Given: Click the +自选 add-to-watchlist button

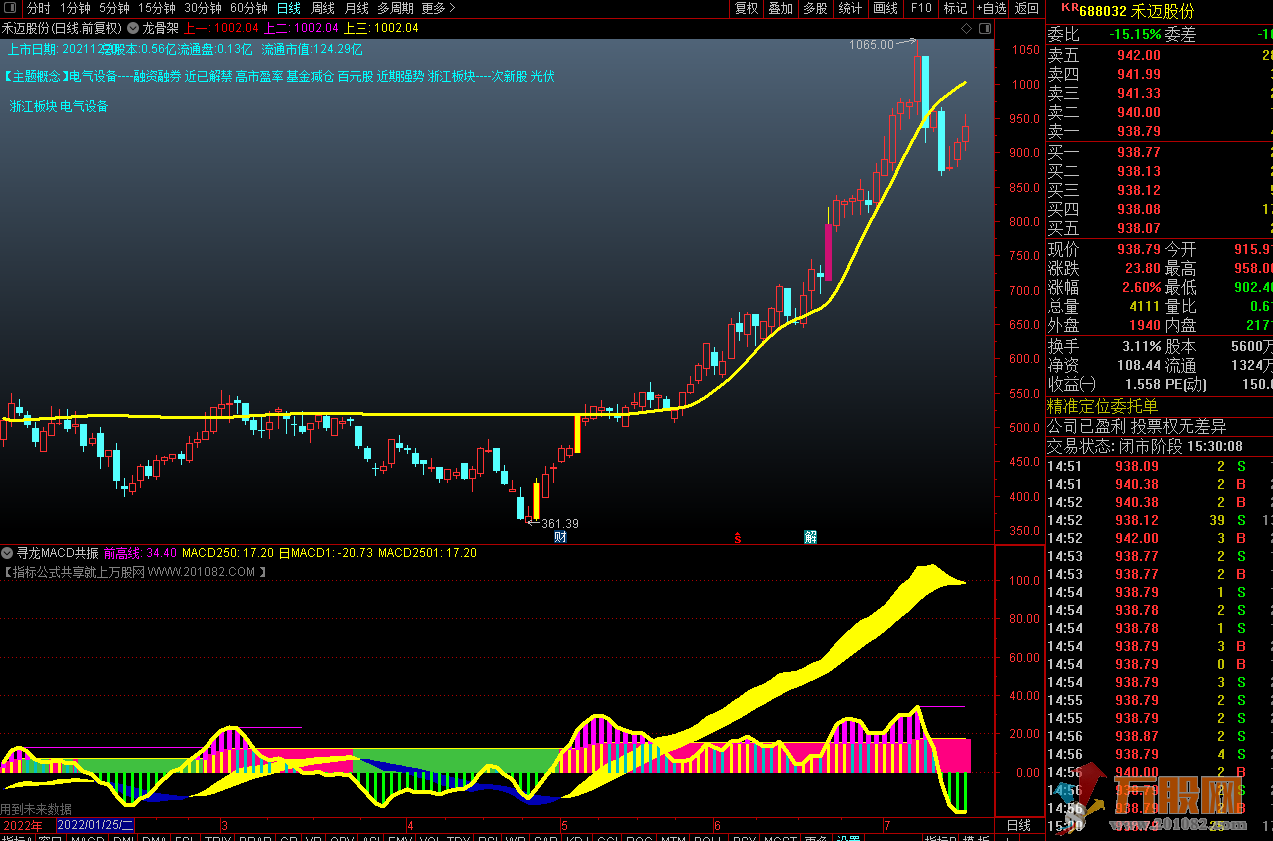Looking at the screenshot, I should point(990,8).
